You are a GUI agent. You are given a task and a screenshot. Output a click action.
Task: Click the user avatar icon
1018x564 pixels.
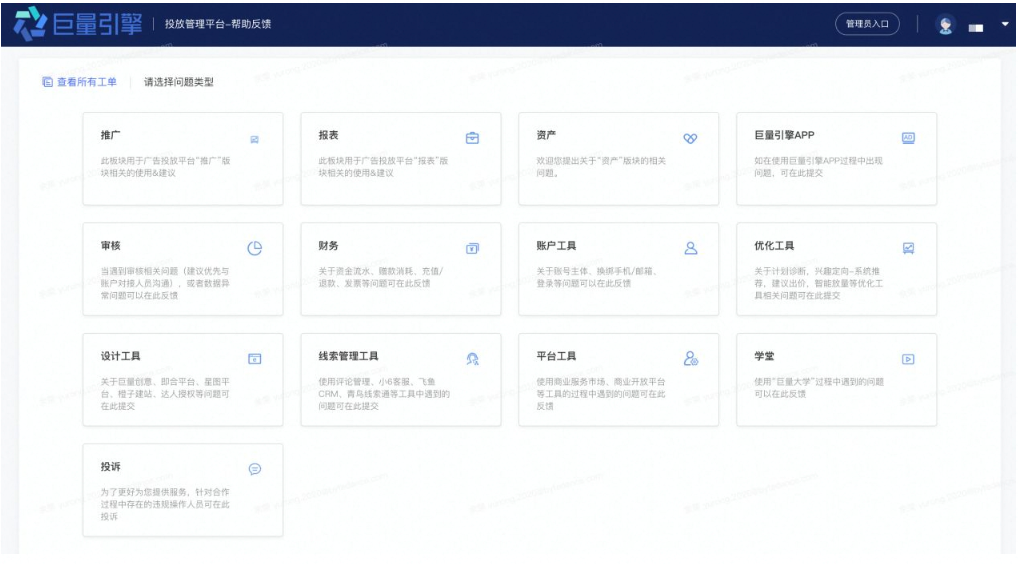pos(945,25)
